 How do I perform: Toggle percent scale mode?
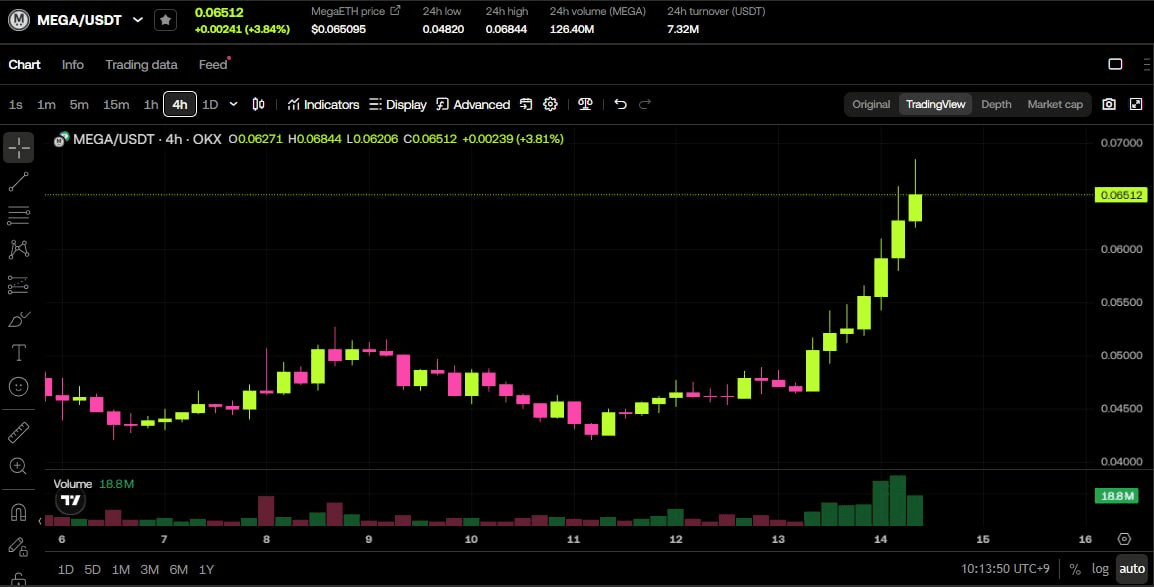1075,569
